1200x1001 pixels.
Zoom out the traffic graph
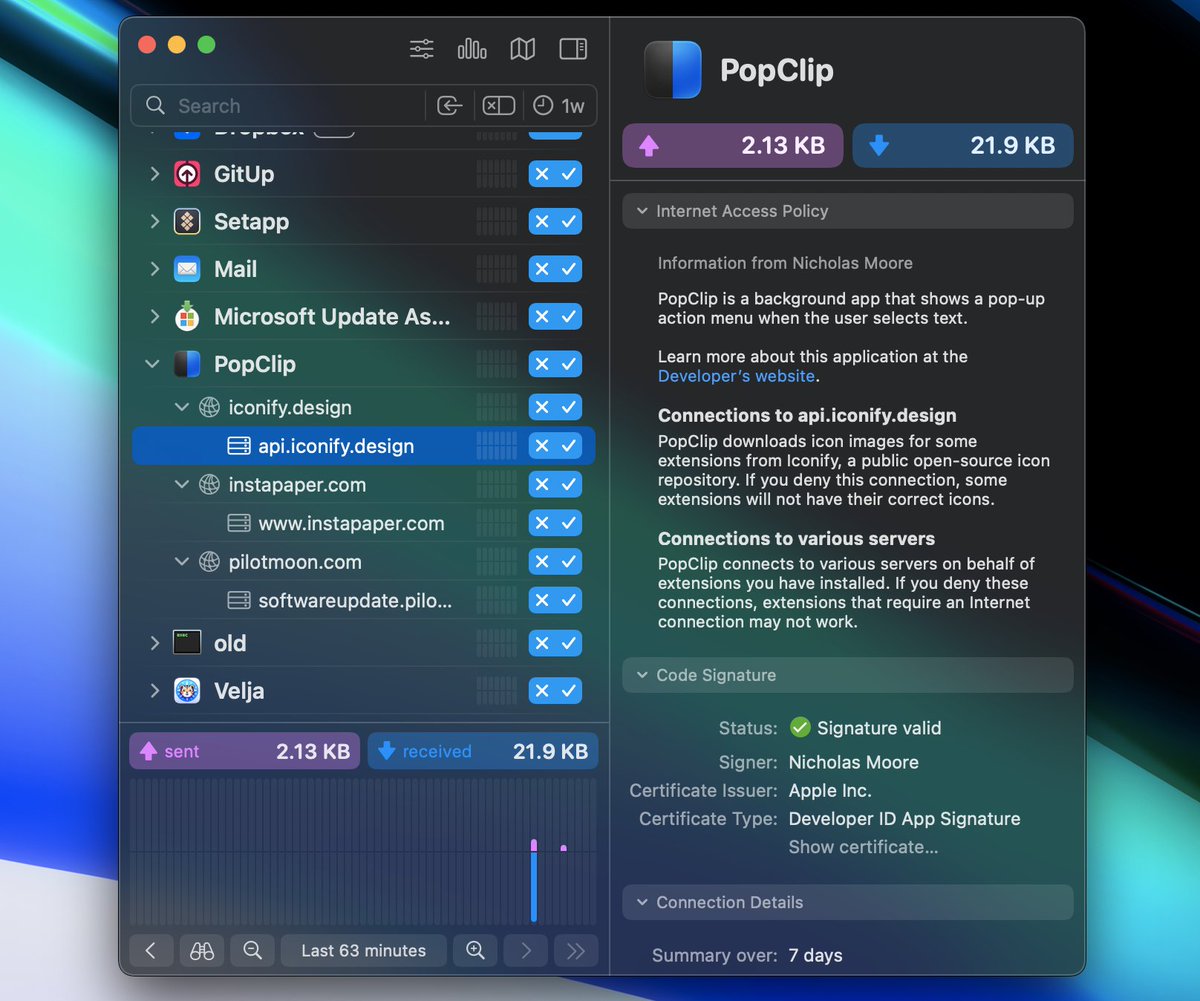[x=252, y=951]
